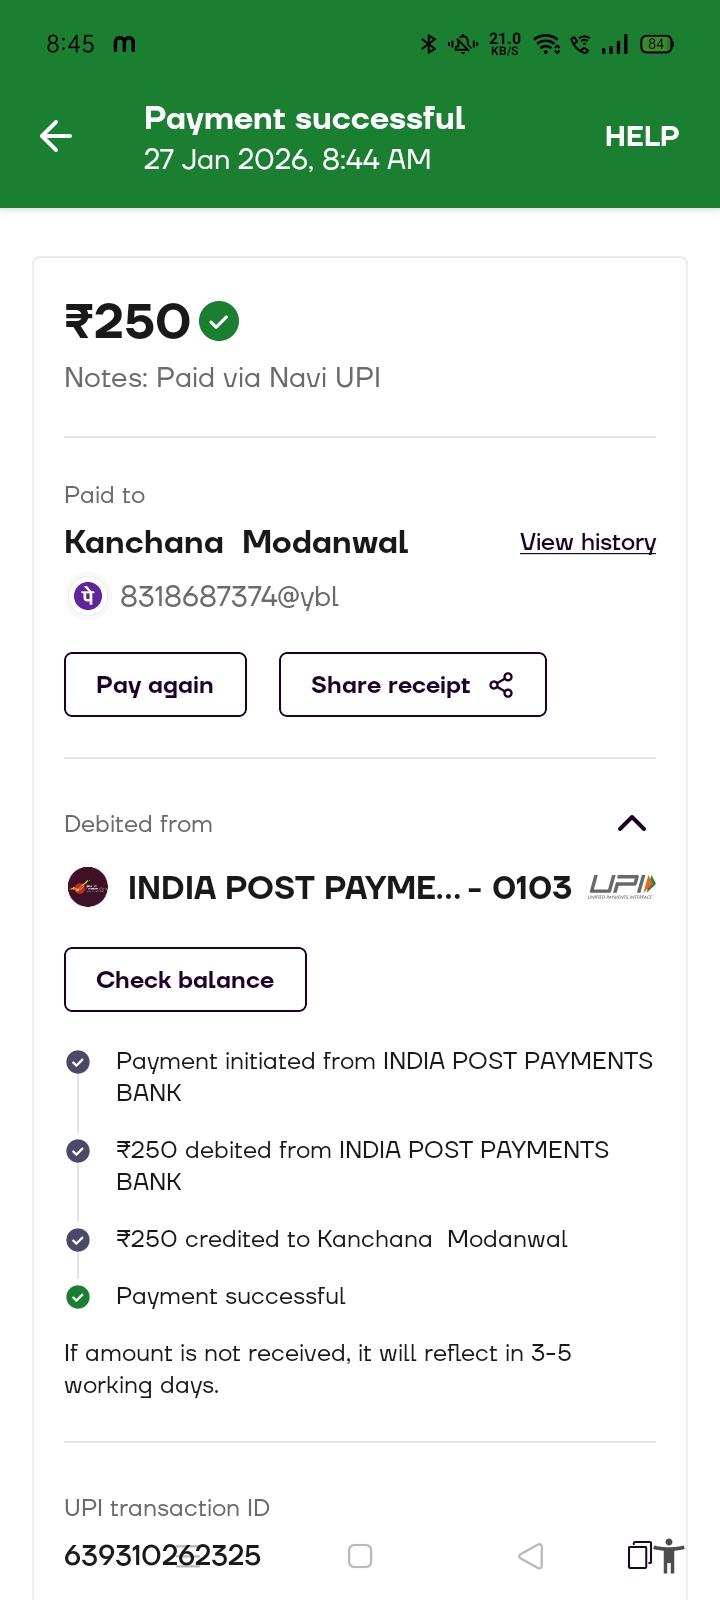Tap the Payment initiated step marker
The height and width of the screenshot is (1600, 720).
click(78, 1062)
